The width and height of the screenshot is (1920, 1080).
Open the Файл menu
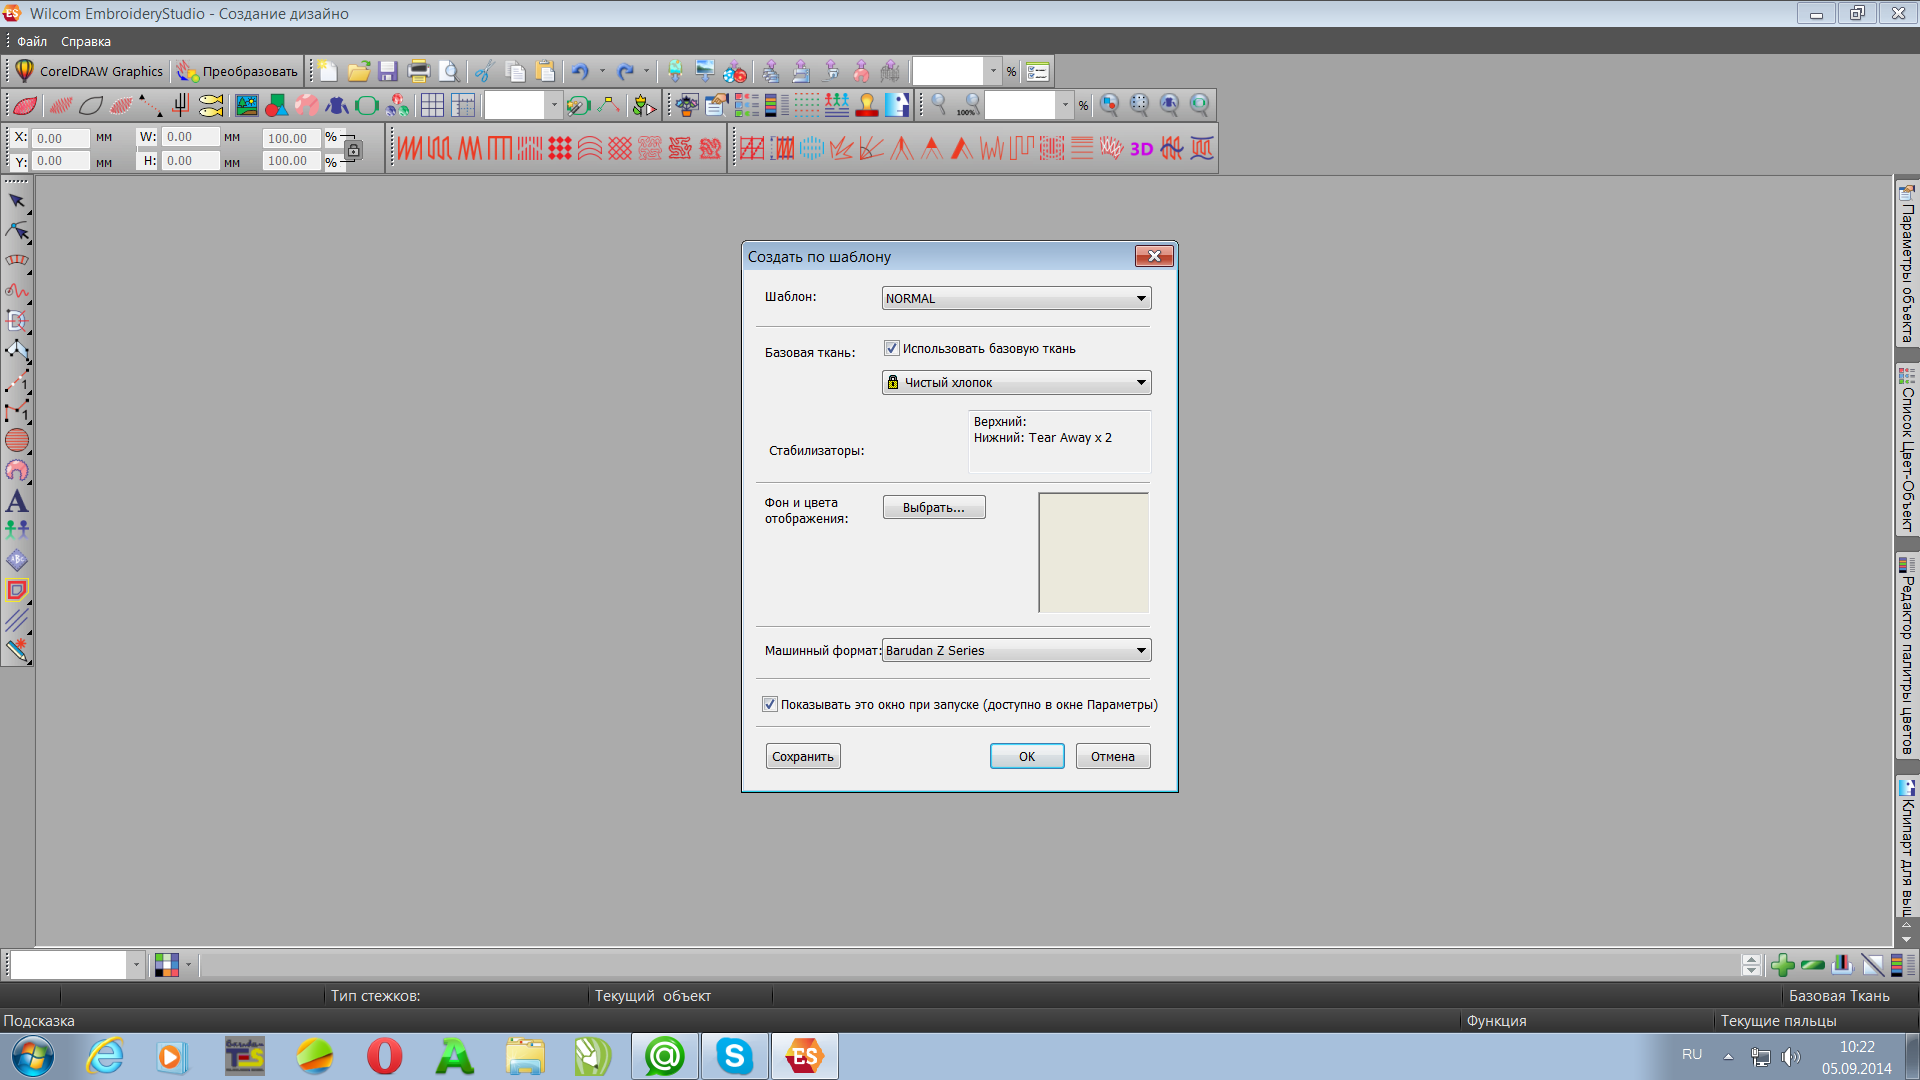(x=32, y=41)
